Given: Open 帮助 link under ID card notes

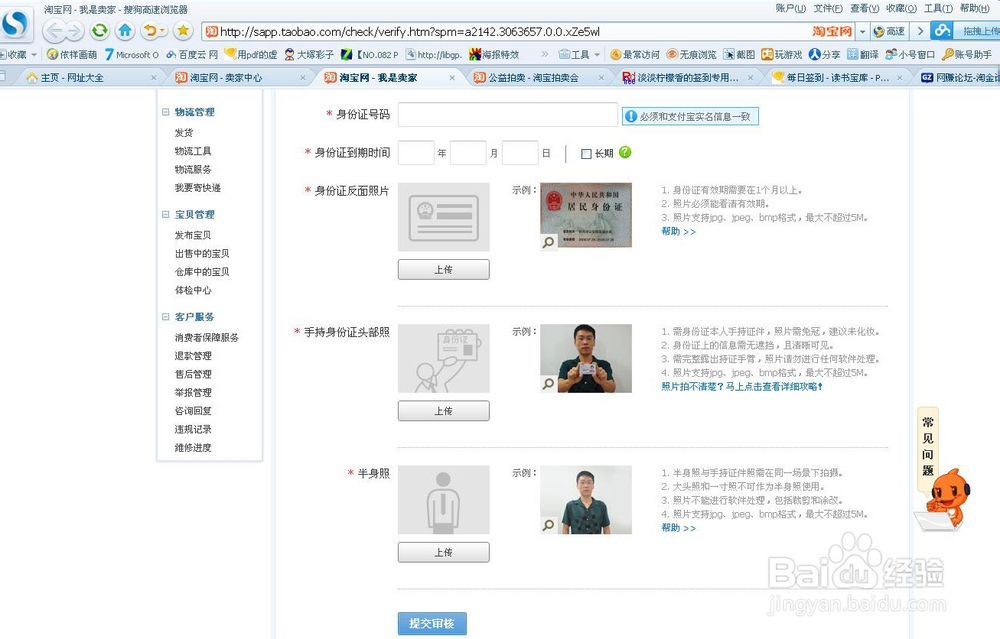Looking at the screenshot, I should [679, 231].
